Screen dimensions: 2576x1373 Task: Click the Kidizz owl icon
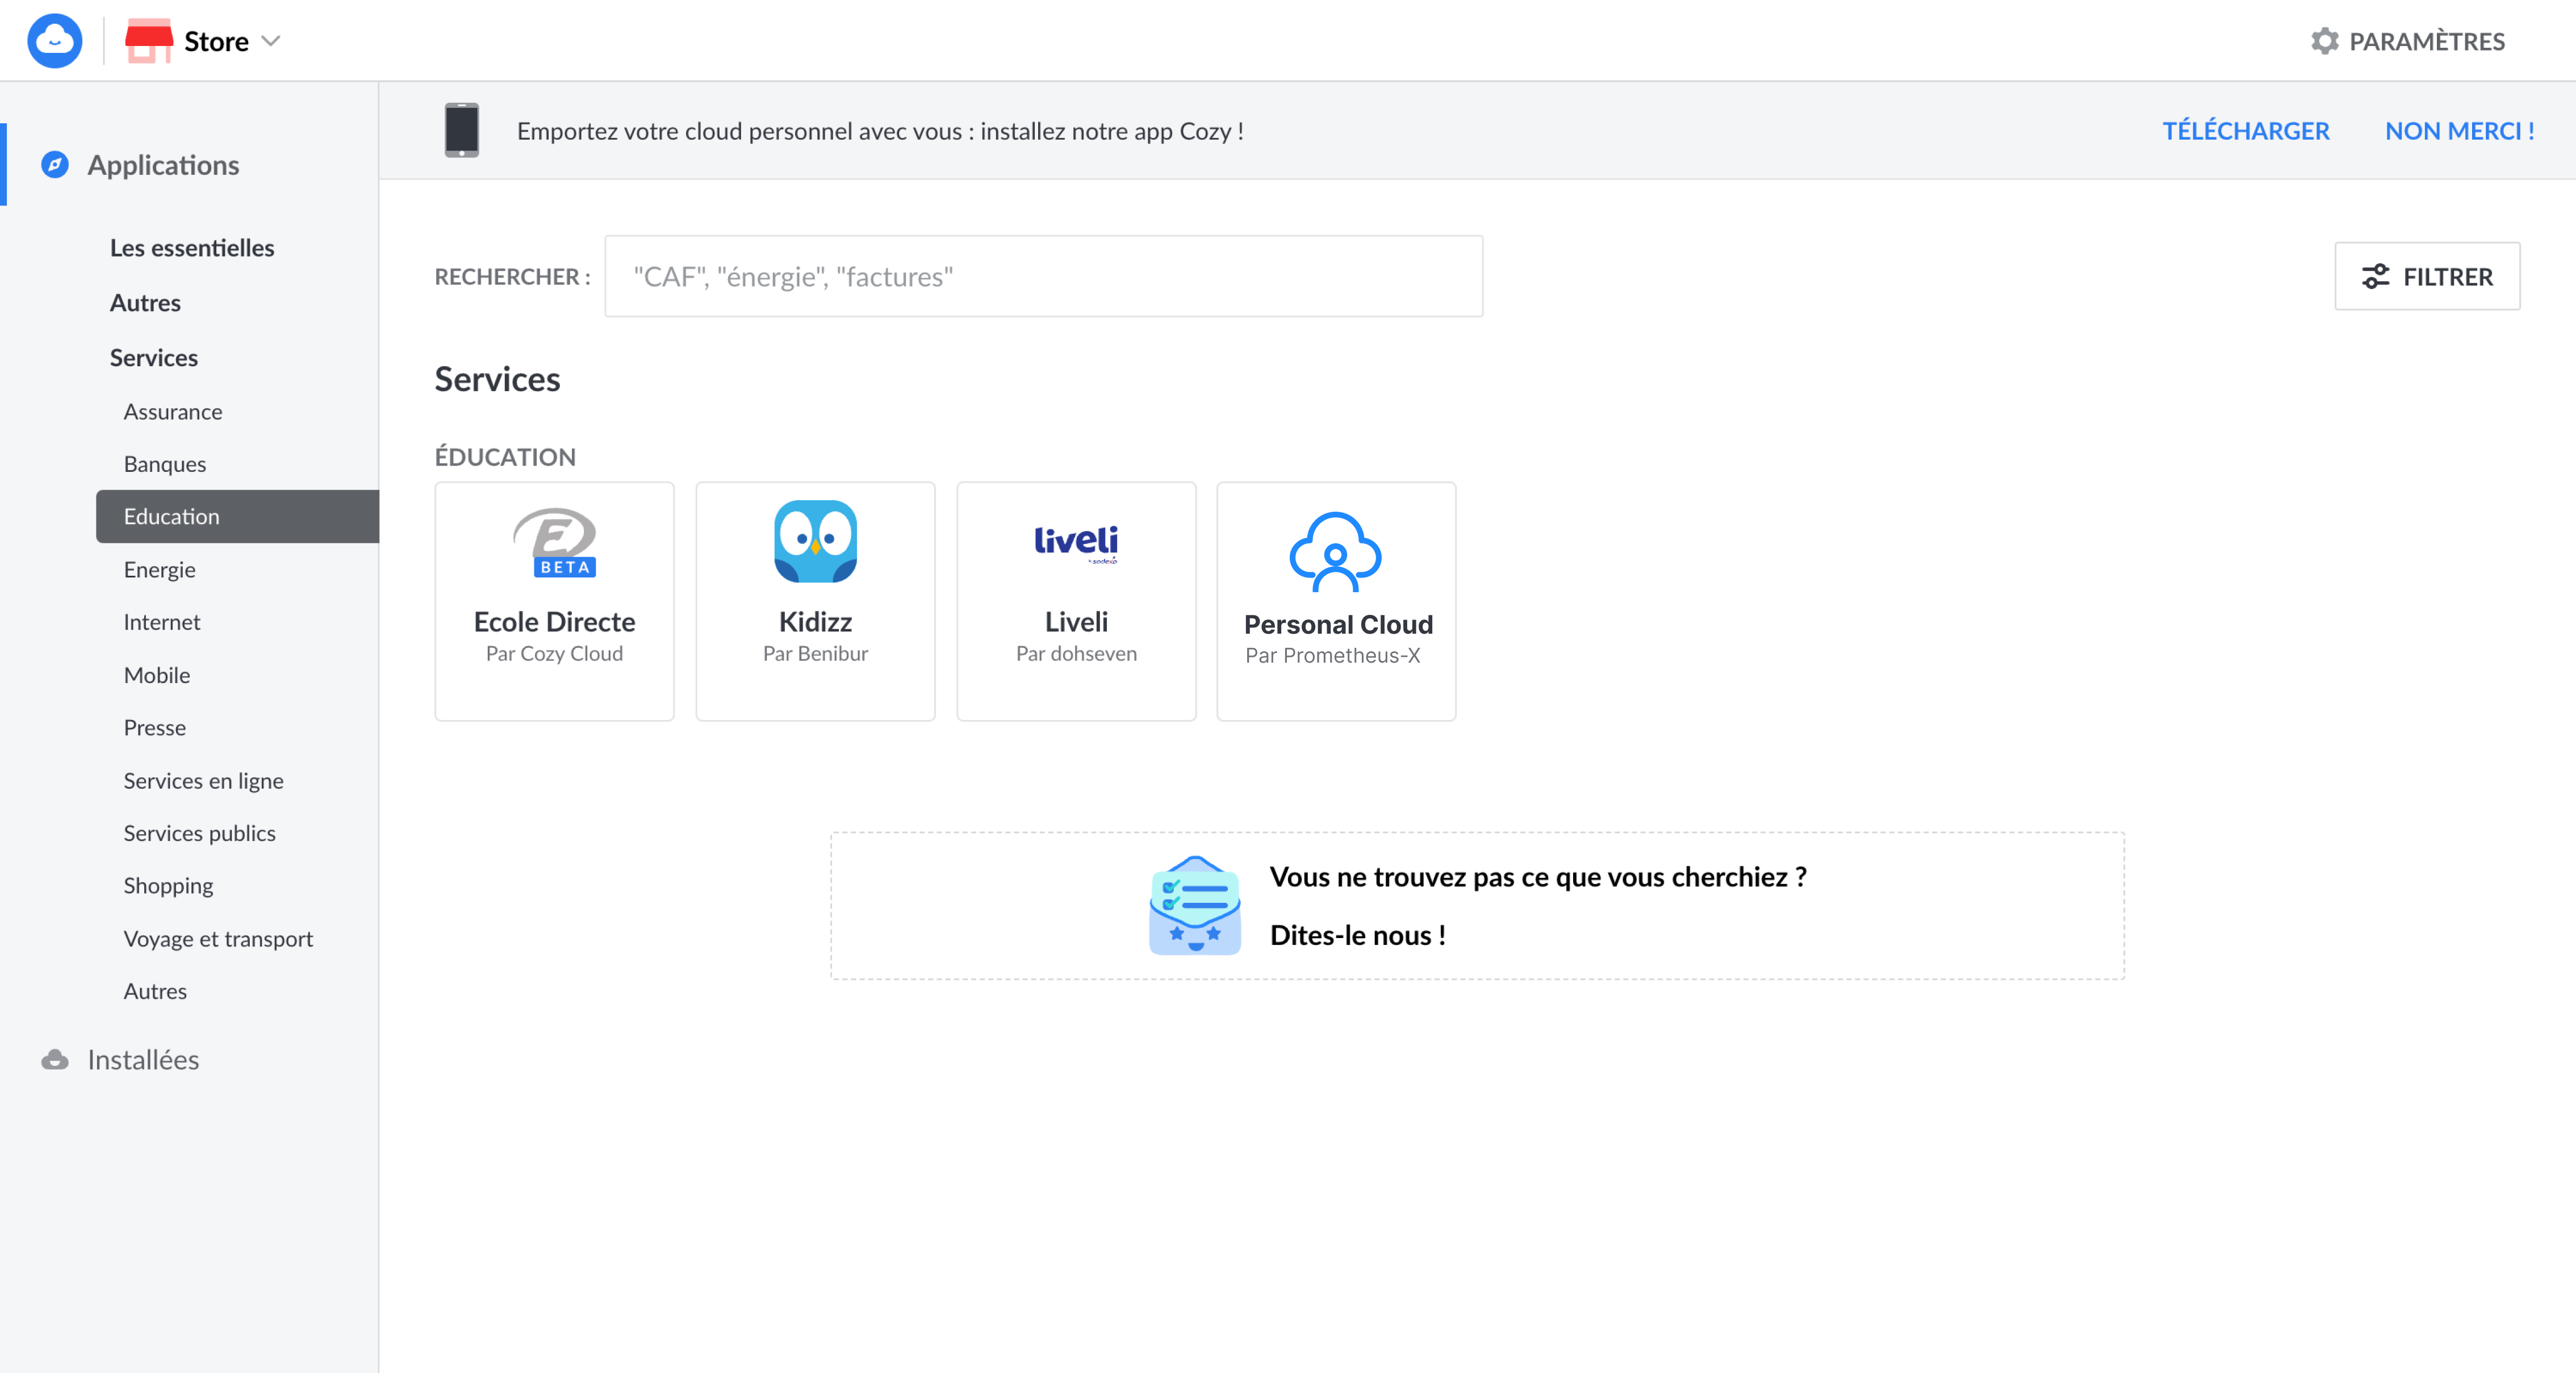[815, 541]
